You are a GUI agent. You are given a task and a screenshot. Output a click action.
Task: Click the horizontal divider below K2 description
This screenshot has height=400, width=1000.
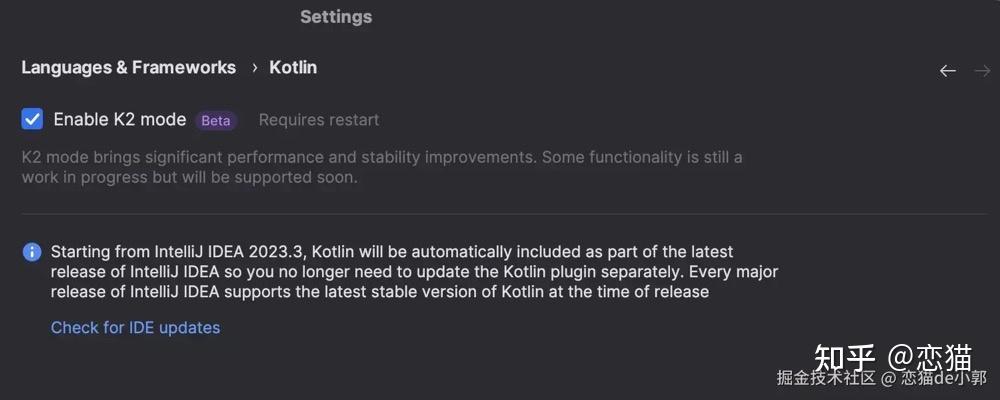(500, 213)
